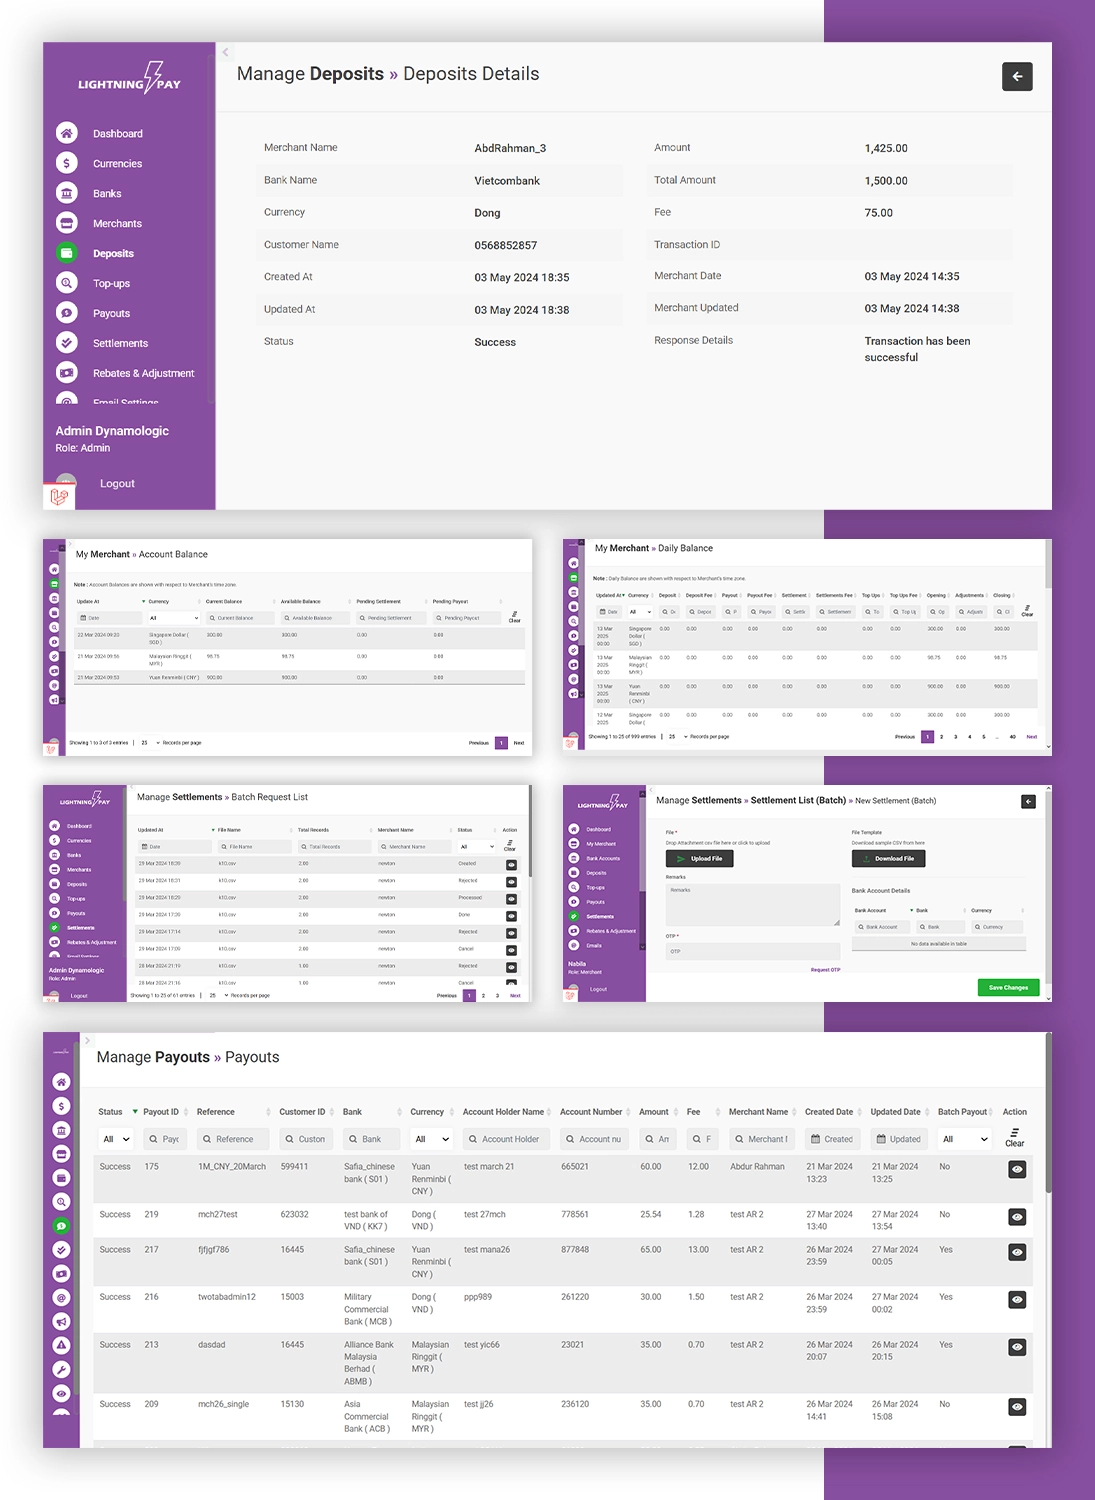Viewport: 1095px width, 1500px height.
Task: View payout 175 details via eye icon
Action: (1016, 1170)
